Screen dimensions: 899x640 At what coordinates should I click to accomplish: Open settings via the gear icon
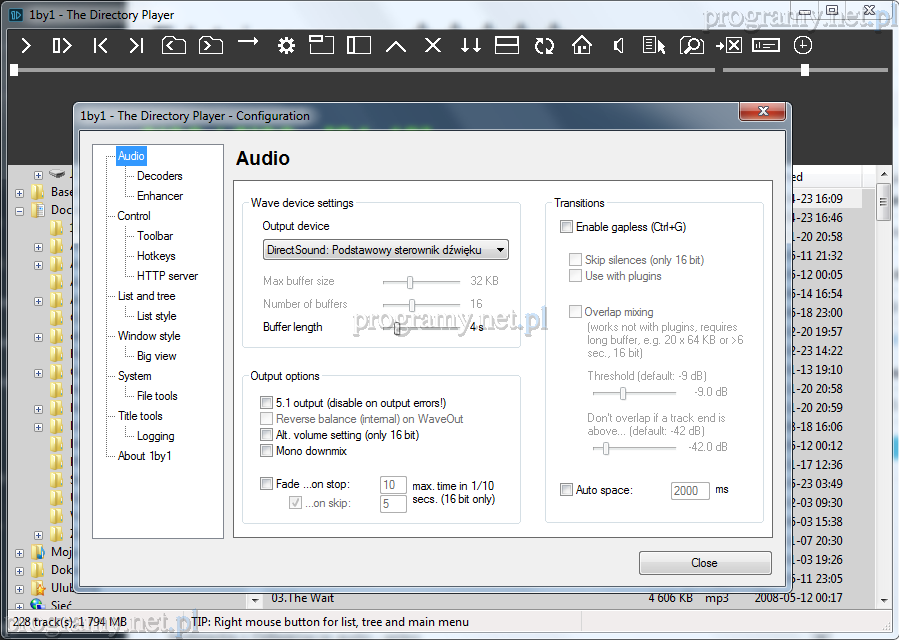pos(286,45)
